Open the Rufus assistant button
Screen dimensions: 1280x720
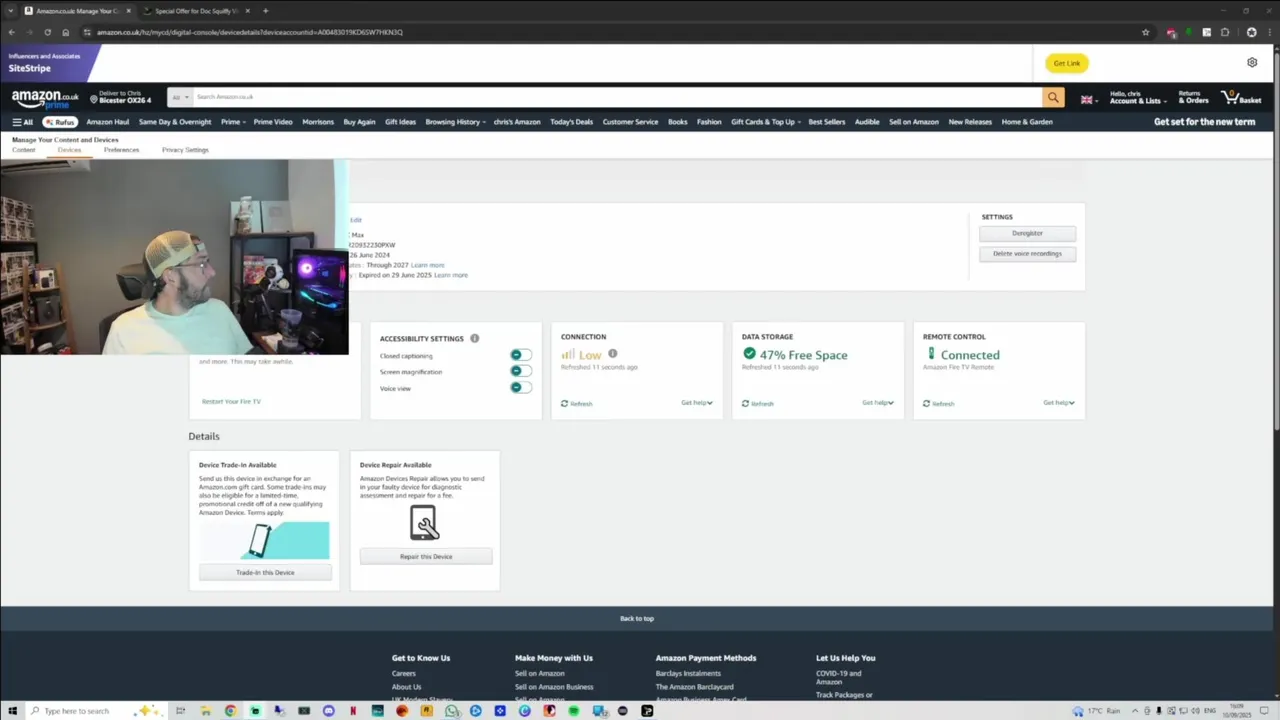(60, 122)
